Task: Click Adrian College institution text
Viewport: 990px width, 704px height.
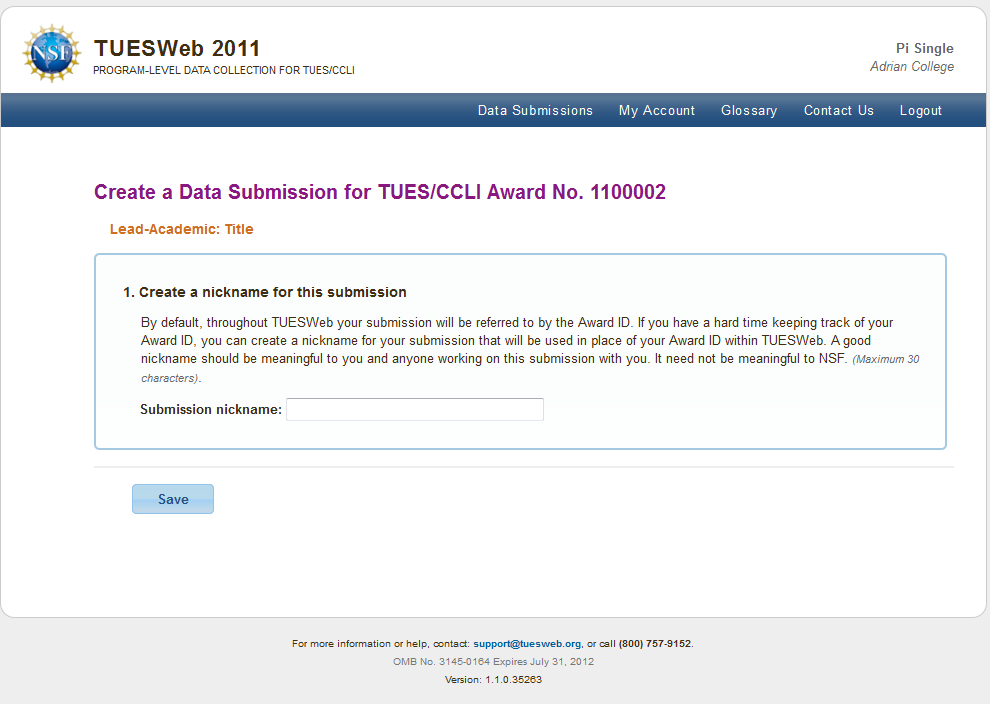Action: coord(912,66)
